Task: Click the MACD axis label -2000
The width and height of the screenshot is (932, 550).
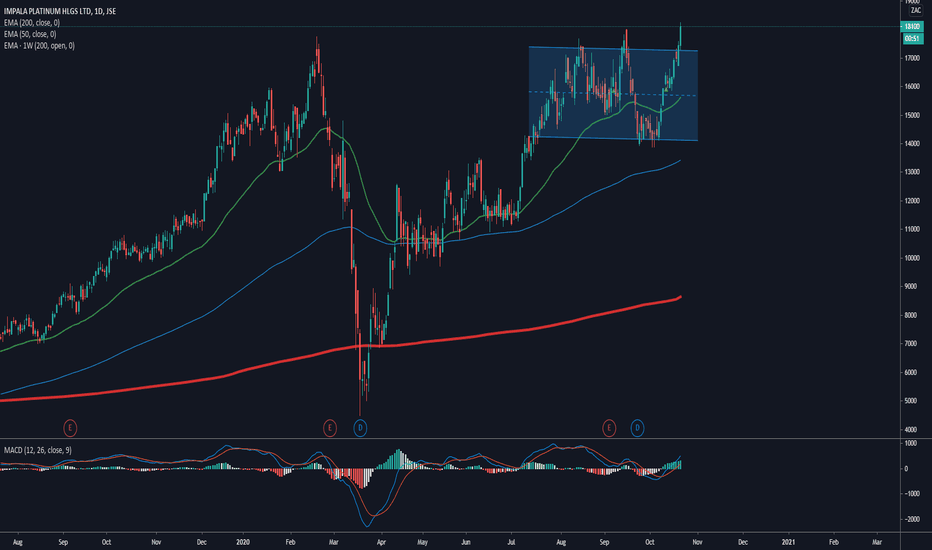Action: (x=912, y=519)
